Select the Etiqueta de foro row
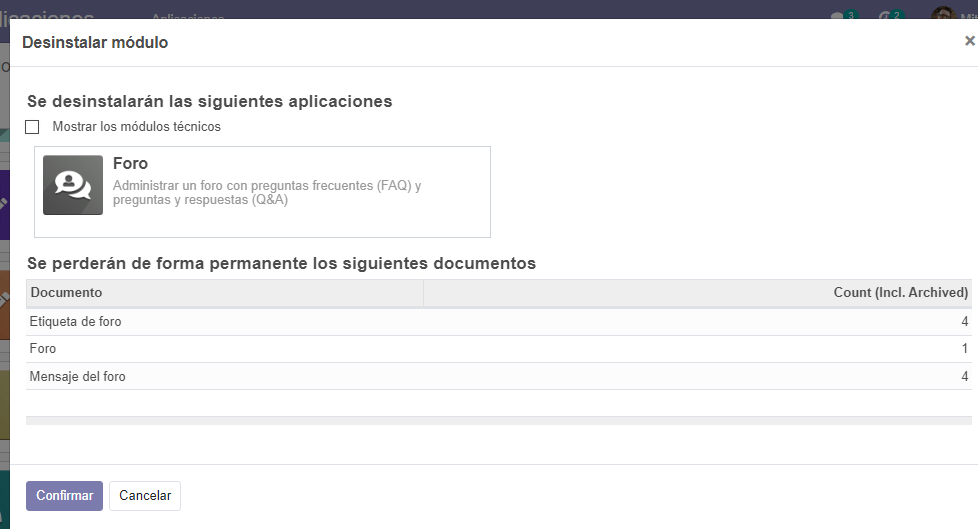 point(76,322)
